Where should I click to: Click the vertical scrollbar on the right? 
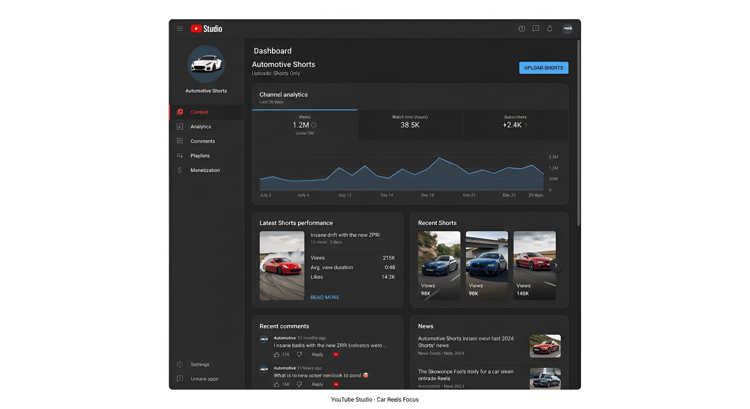coord(578,133)
